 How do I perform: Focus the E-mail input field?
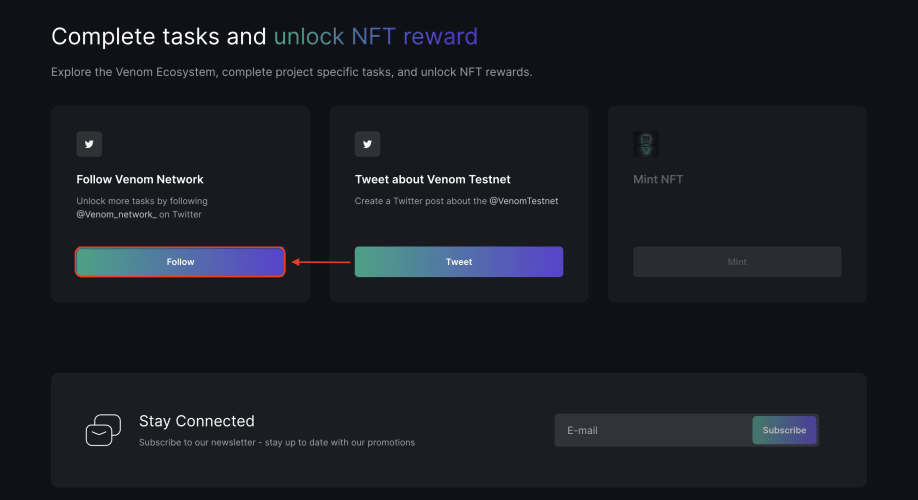[x=653, y=430]
